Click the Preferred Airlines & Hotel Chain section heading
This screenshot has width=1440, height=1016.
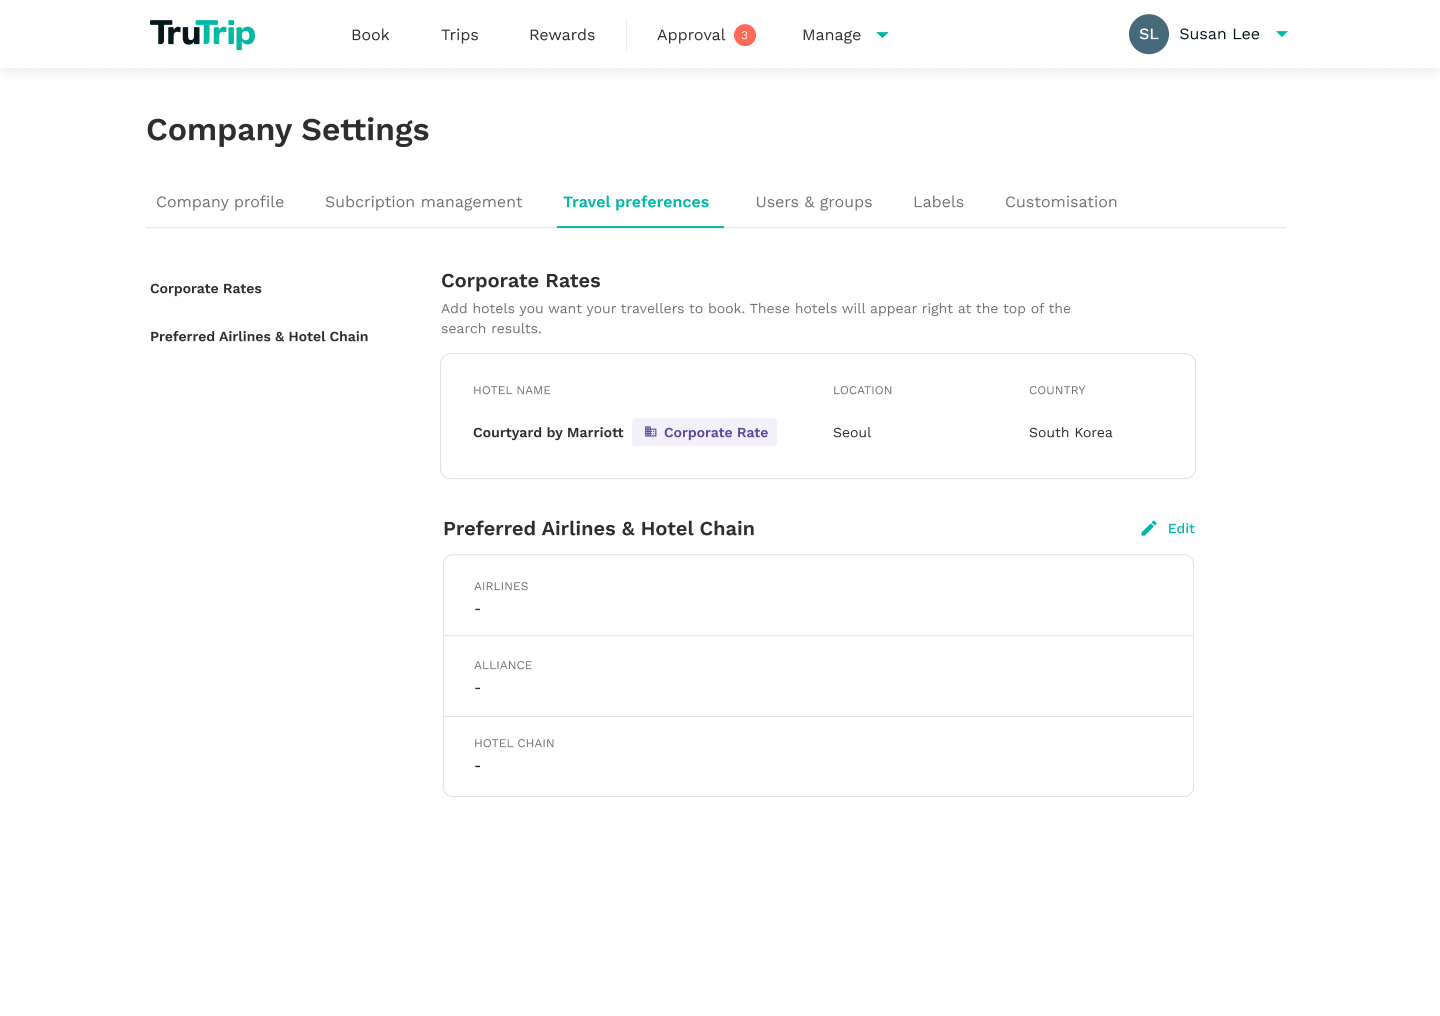coord(599,529)
